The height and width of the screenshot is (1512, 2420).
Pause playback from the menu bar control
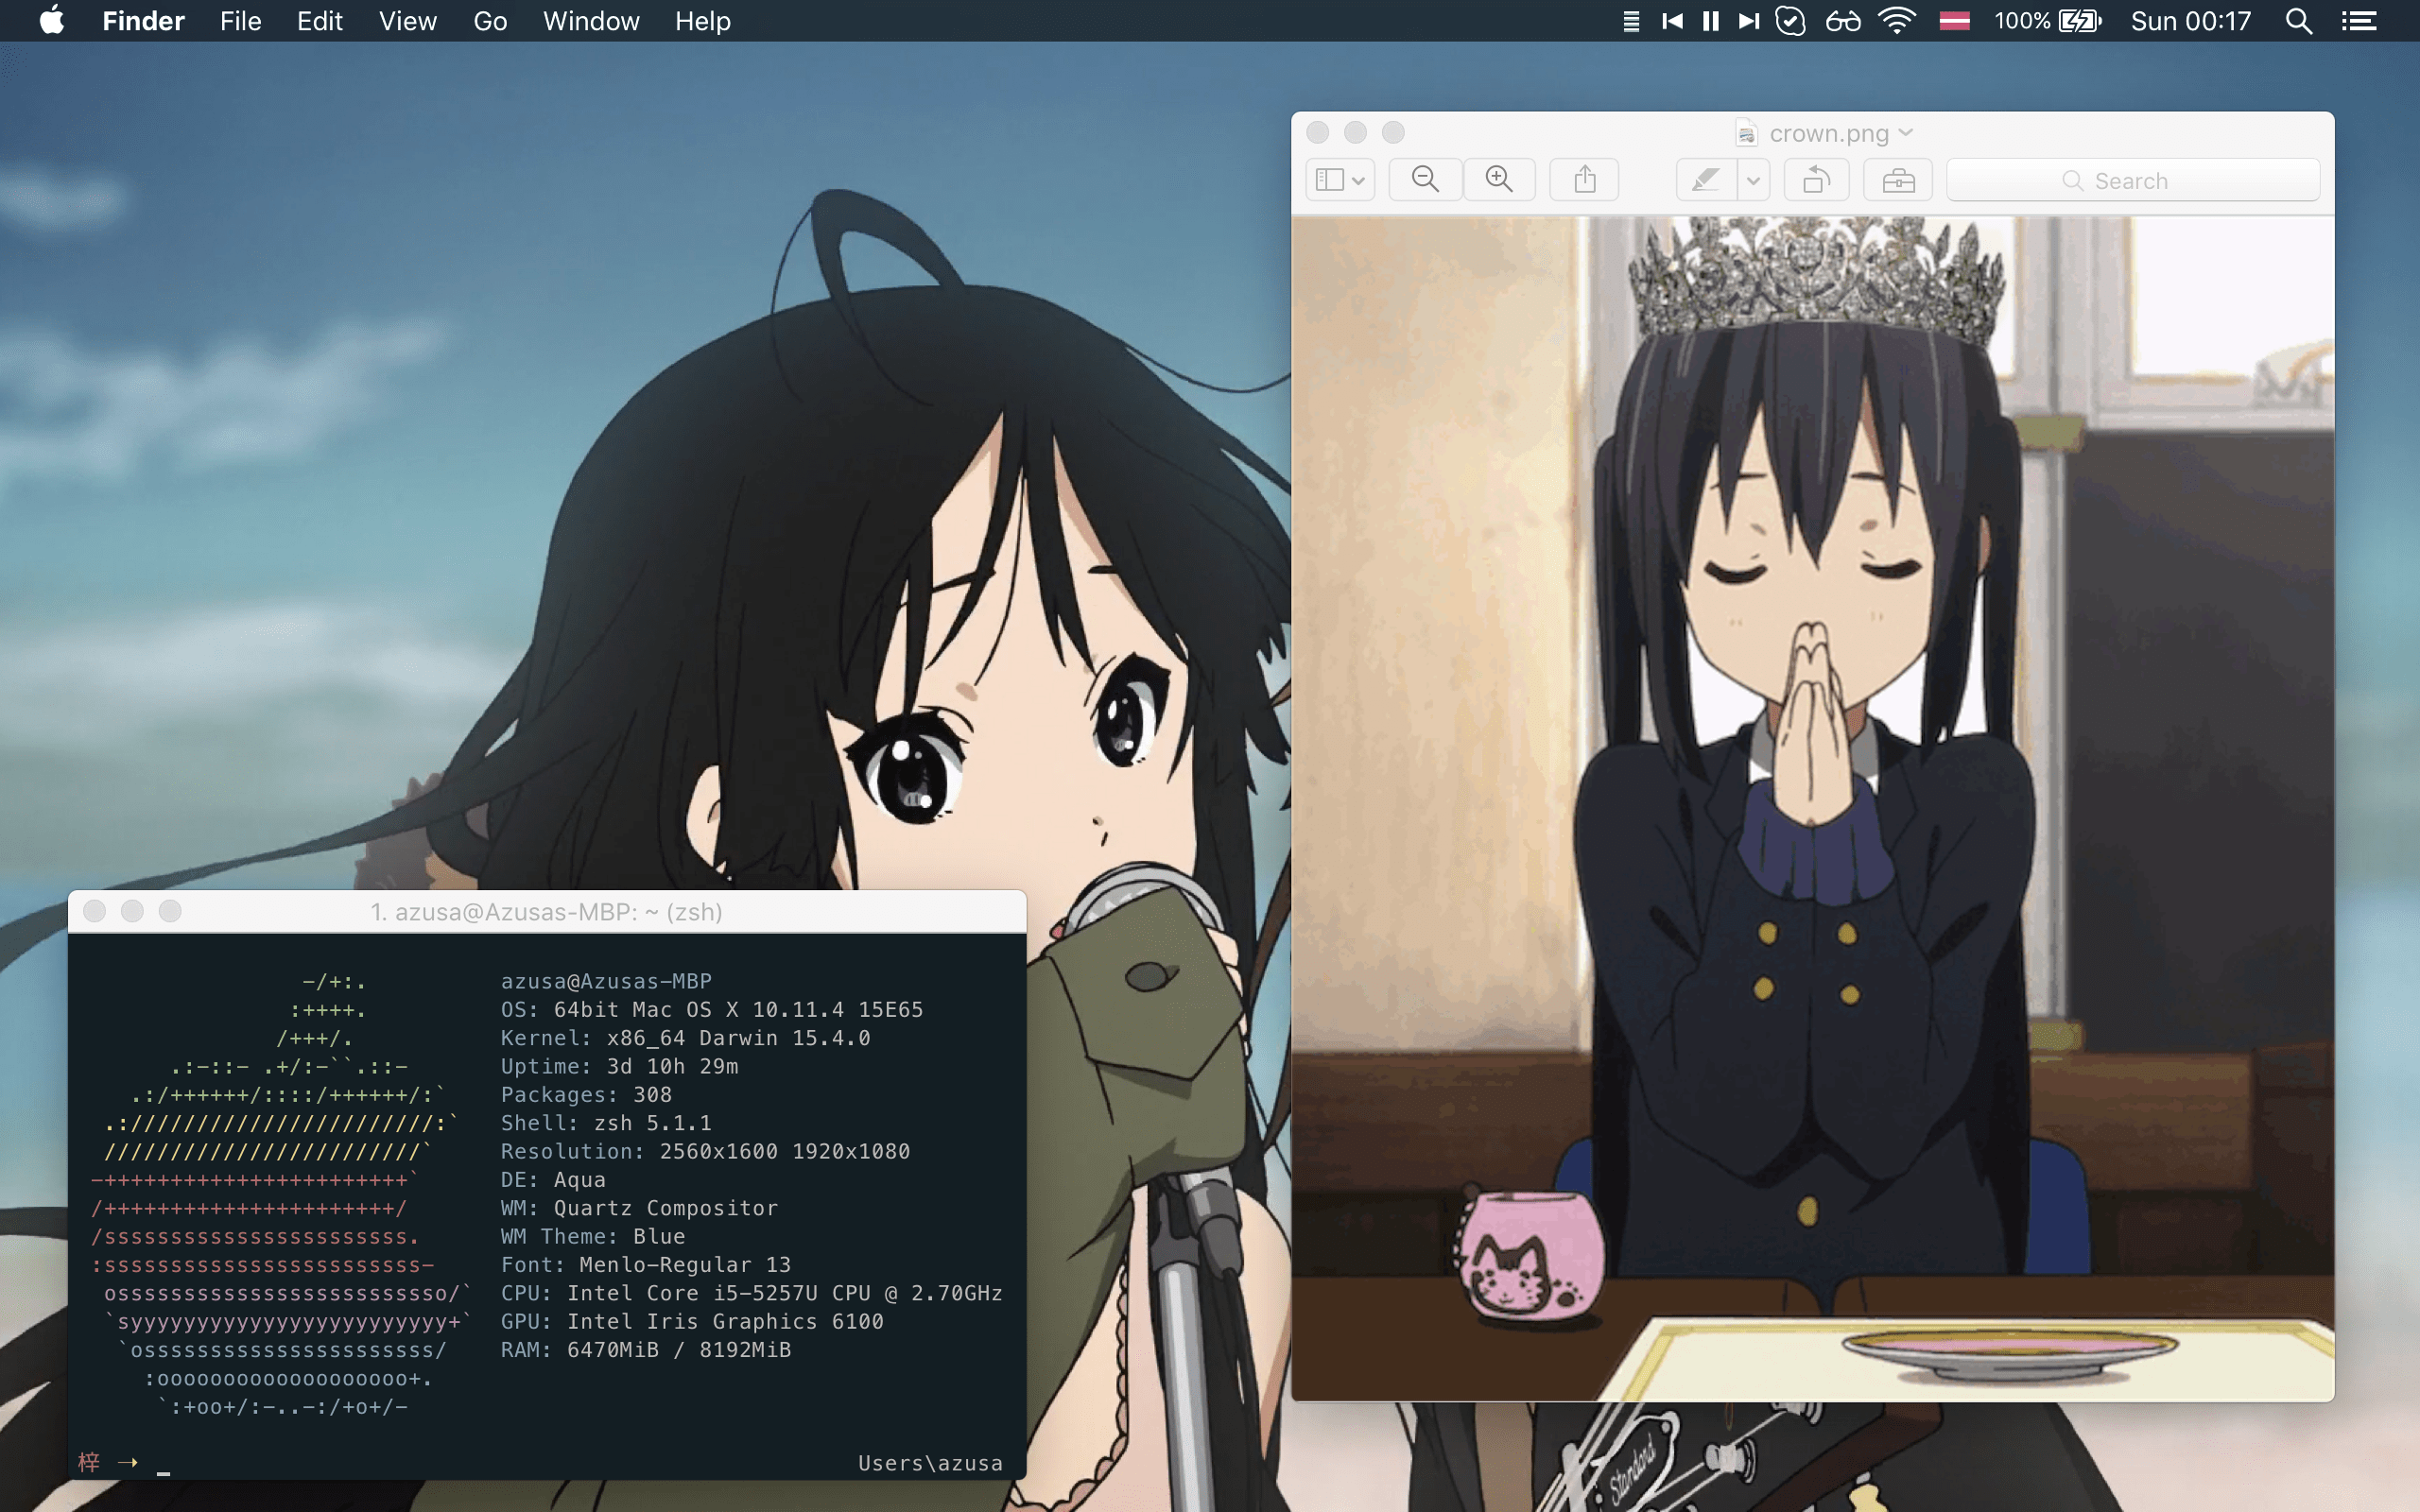click(x=1711, y=21)
